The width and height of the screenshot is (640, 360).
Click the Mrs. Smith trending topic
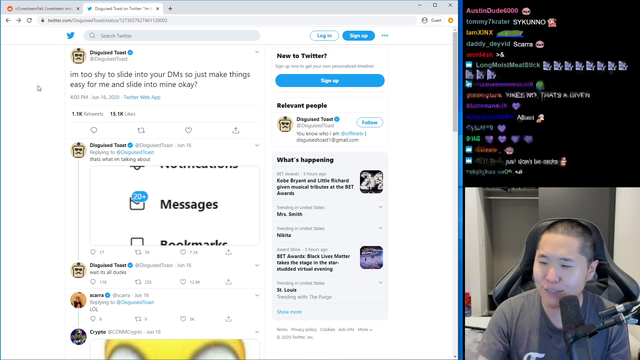(289, 214)
